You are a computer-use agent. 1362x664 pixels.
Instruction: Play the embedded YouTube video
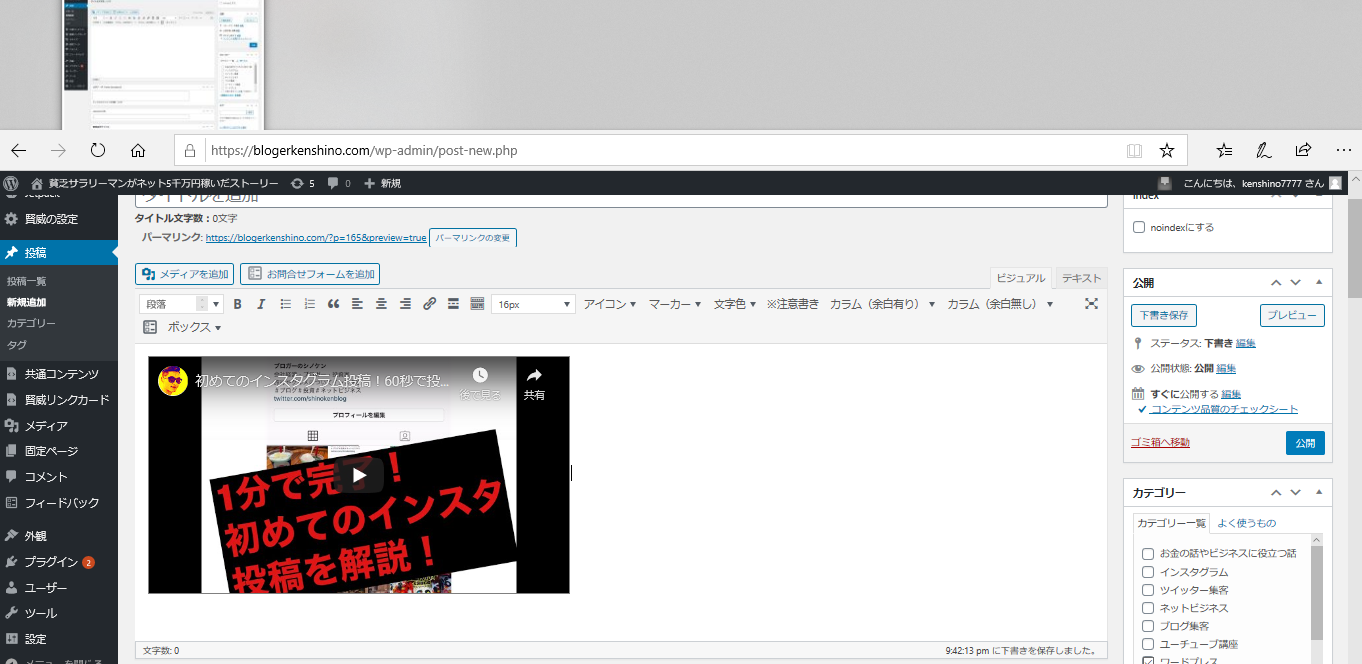tap(359, 475)
